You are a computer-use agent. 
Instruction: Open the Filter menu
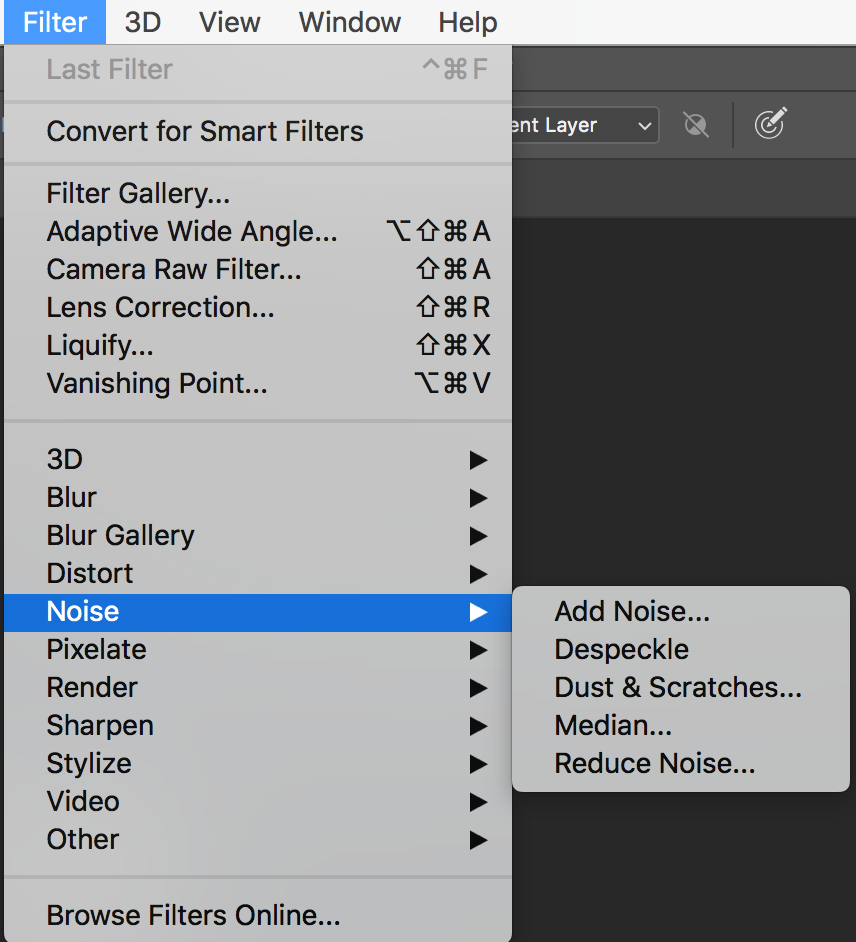[x=55, y=22]
